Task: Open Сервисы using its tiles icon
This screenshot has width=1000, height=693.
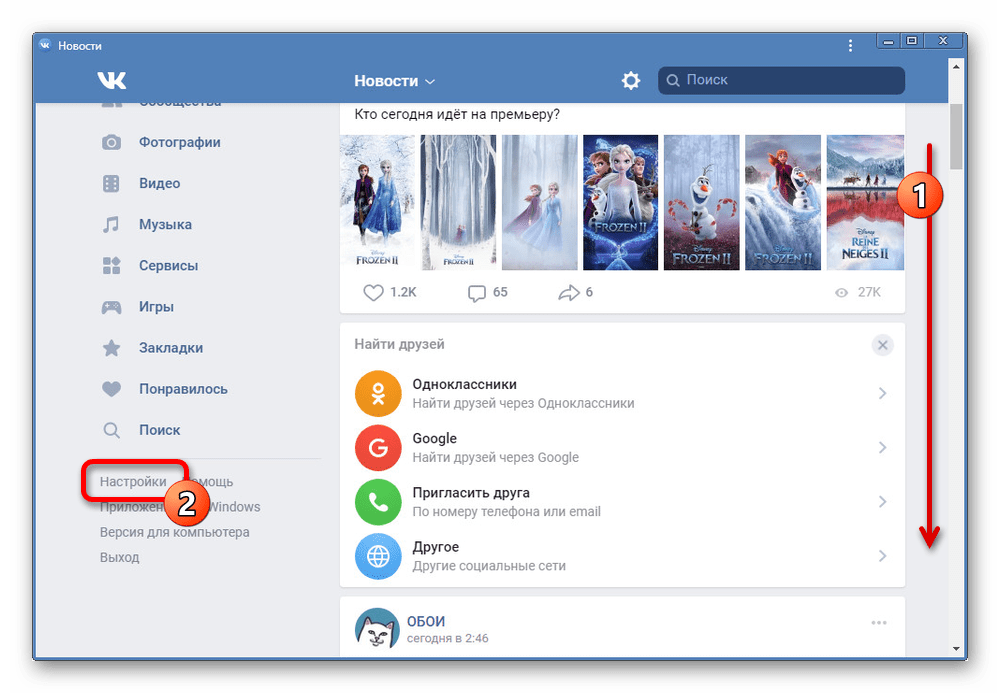Action: [x=111, y=266]
